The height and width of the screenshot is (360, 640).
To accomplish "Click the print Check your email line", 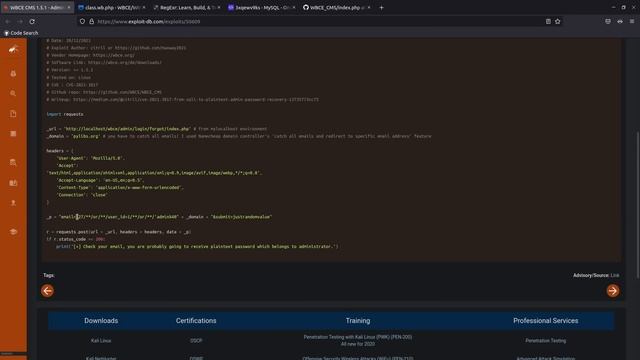I will click(x=197, y=247).
